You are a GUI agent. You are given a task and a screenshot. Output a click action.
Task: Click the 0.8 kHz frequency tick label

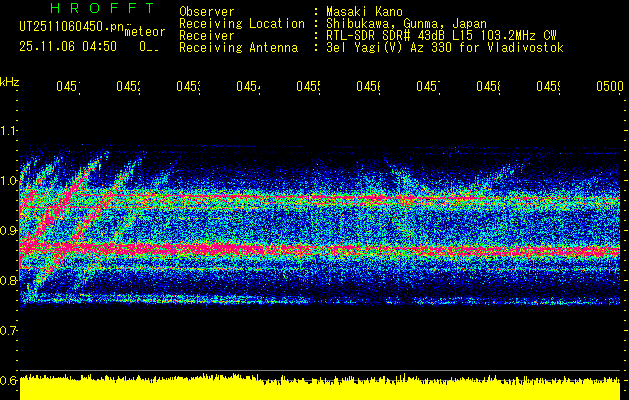coord(8,280)
